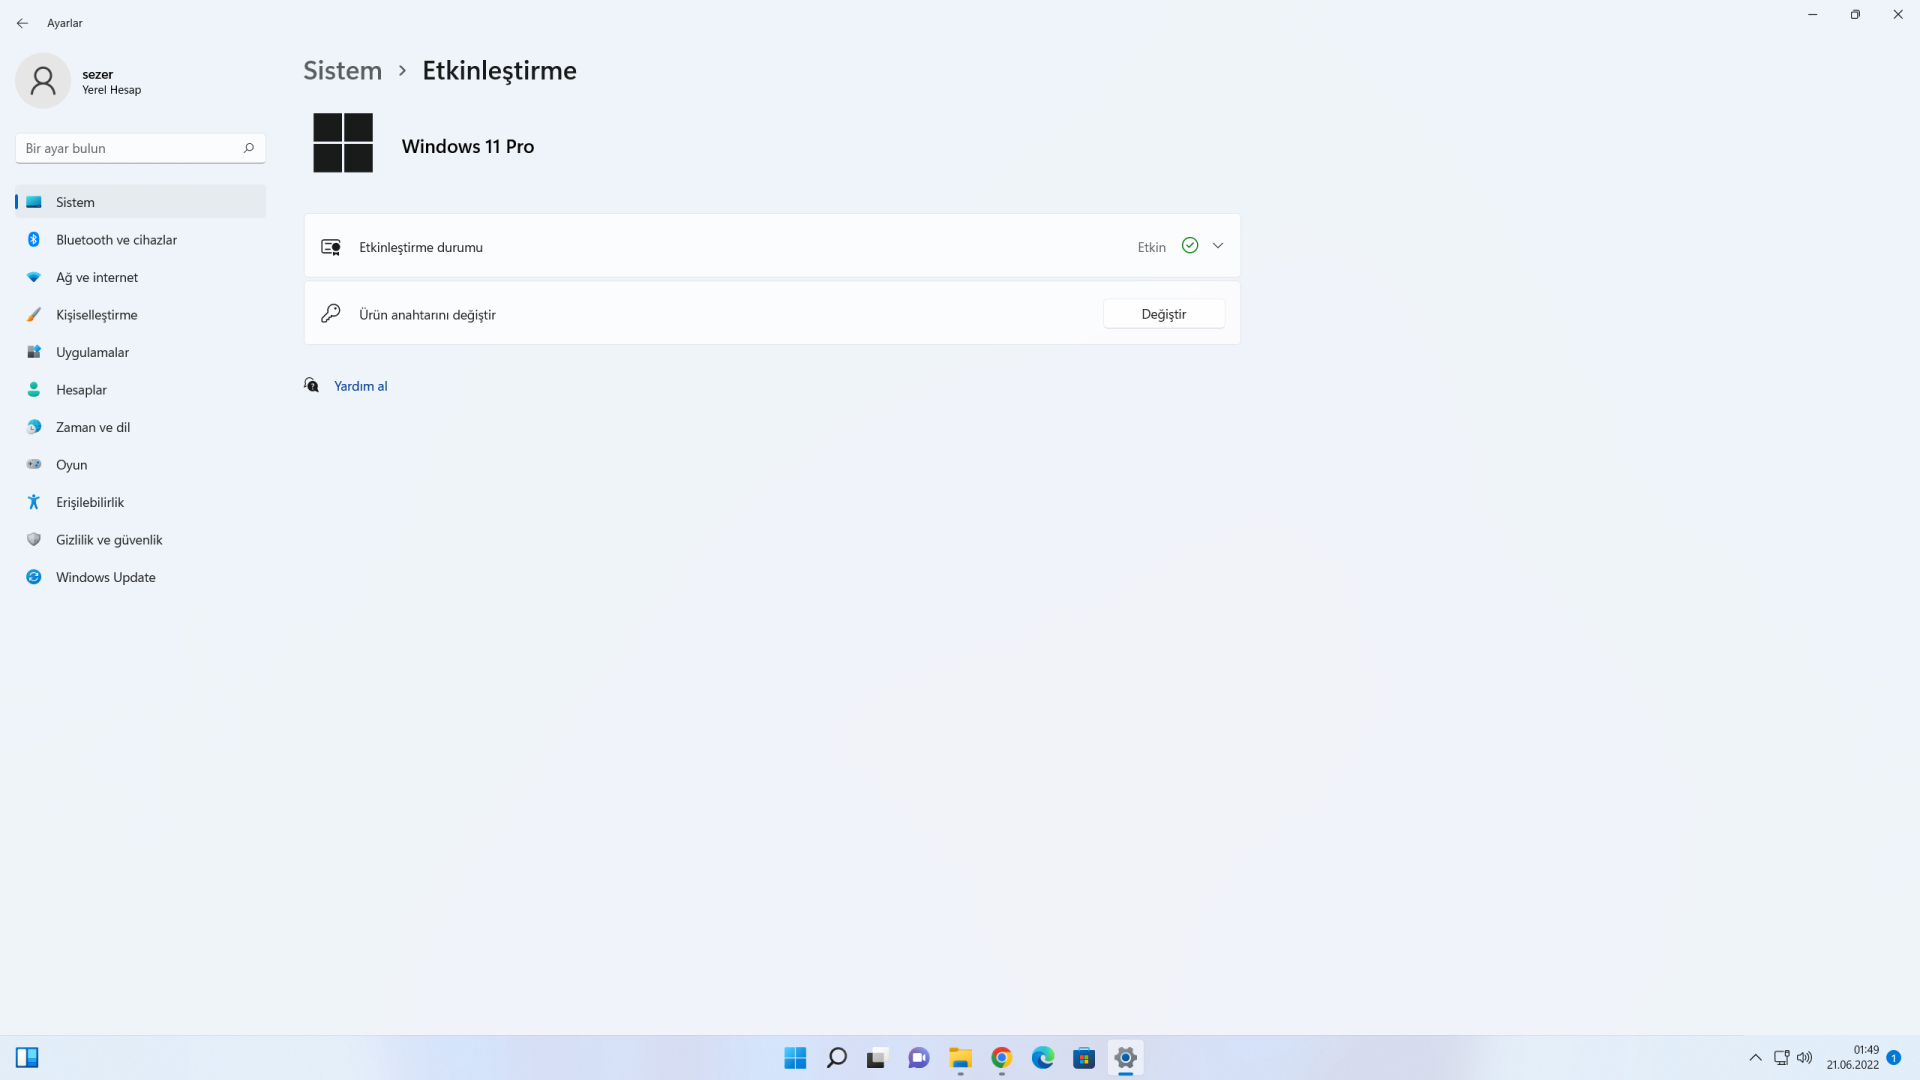The height and width of the screenshot is (1080, 1920).
Task: Open Windows Update section
Action: click(106, 577)
